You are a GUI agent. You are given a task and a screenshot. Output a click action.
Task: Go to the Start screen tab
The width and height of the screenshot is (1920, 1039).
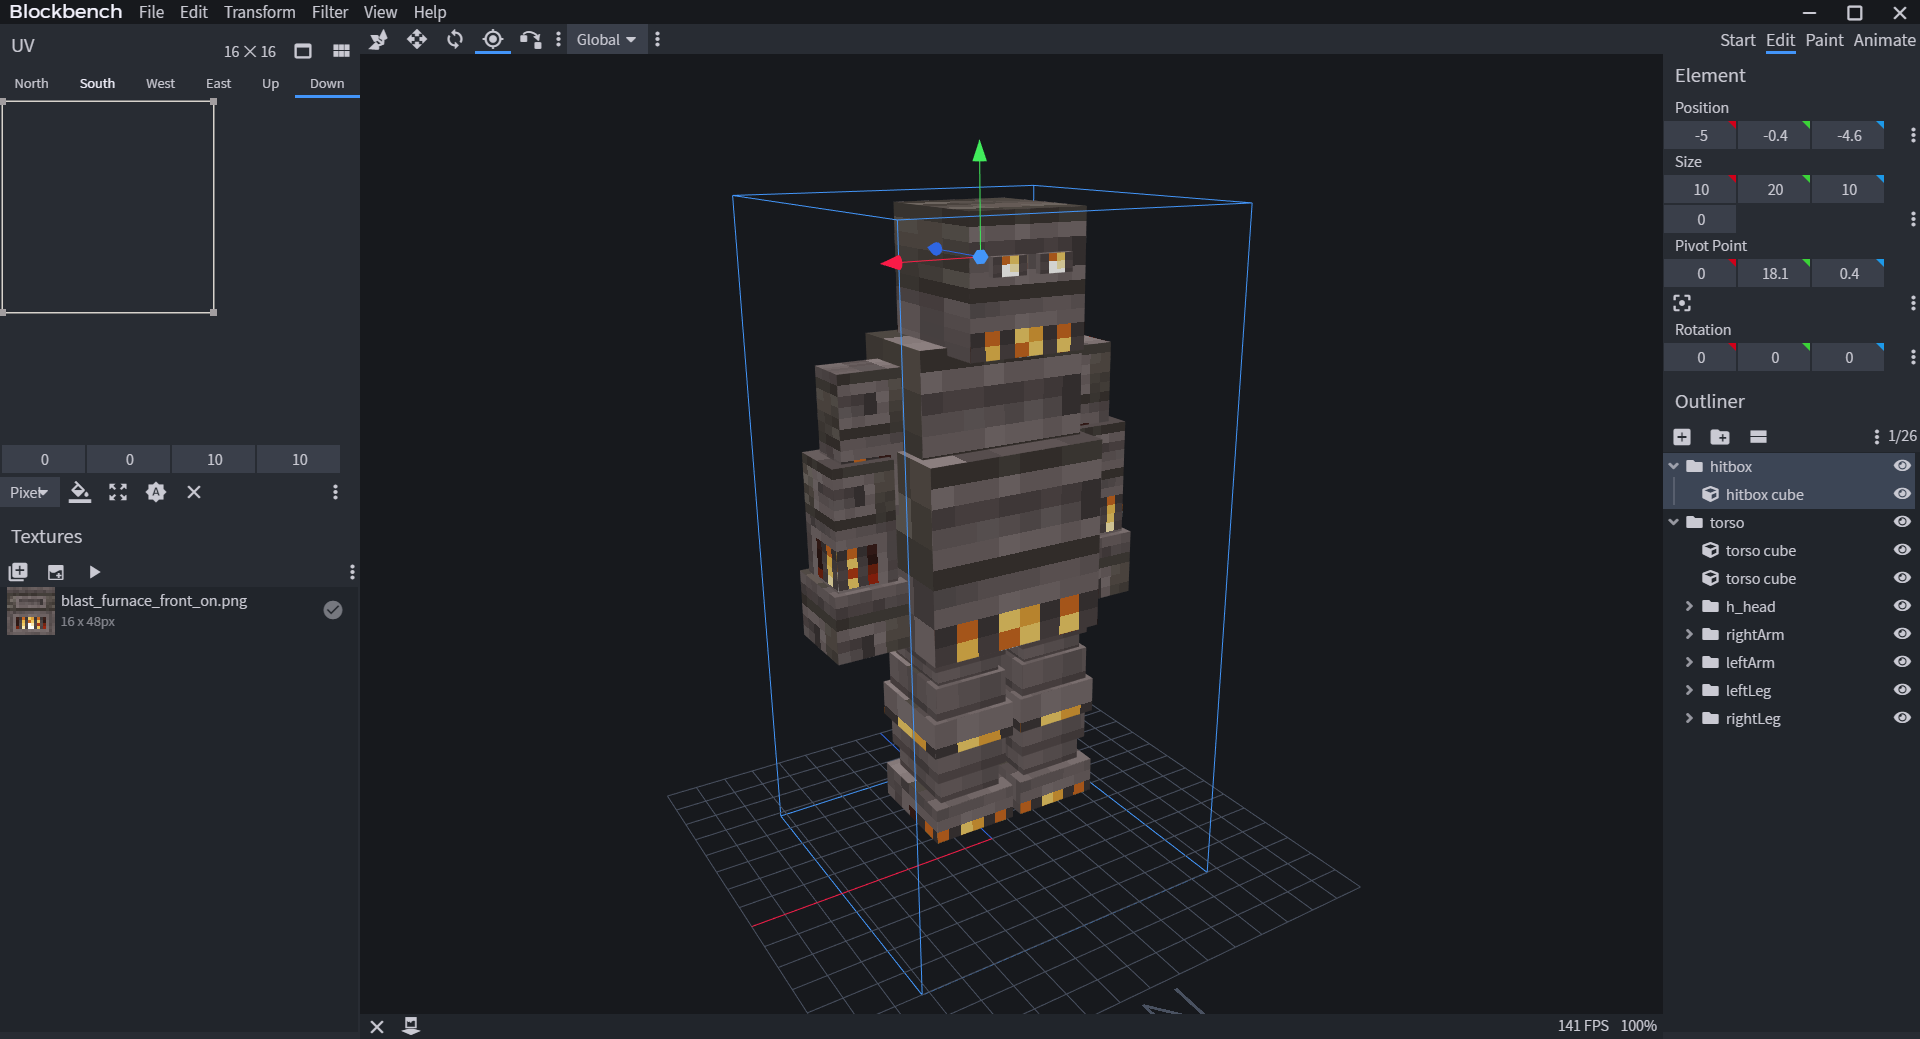coord(1737,40)
